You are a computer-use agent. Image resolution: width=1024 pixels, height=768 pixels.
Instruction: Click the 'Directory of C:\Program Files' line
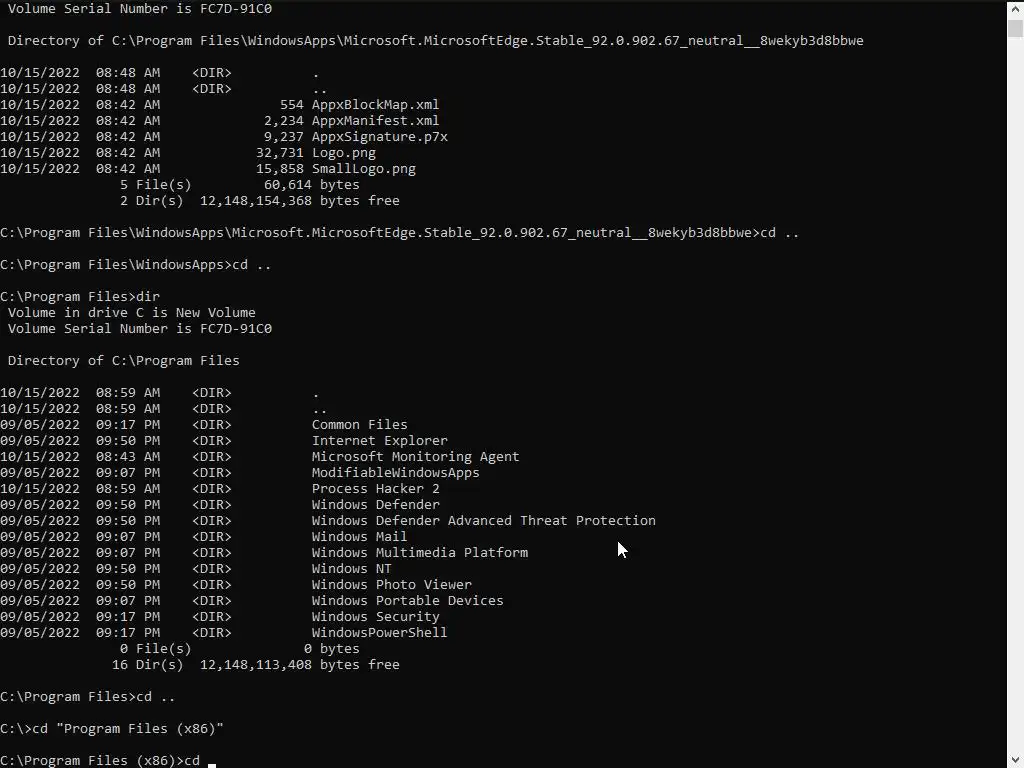[123, 361]
